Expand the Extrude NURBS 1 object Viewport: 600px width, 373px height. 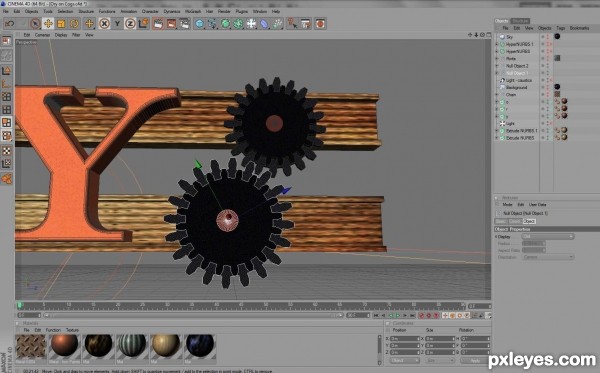pyautogui.click(x=497, y=130)
